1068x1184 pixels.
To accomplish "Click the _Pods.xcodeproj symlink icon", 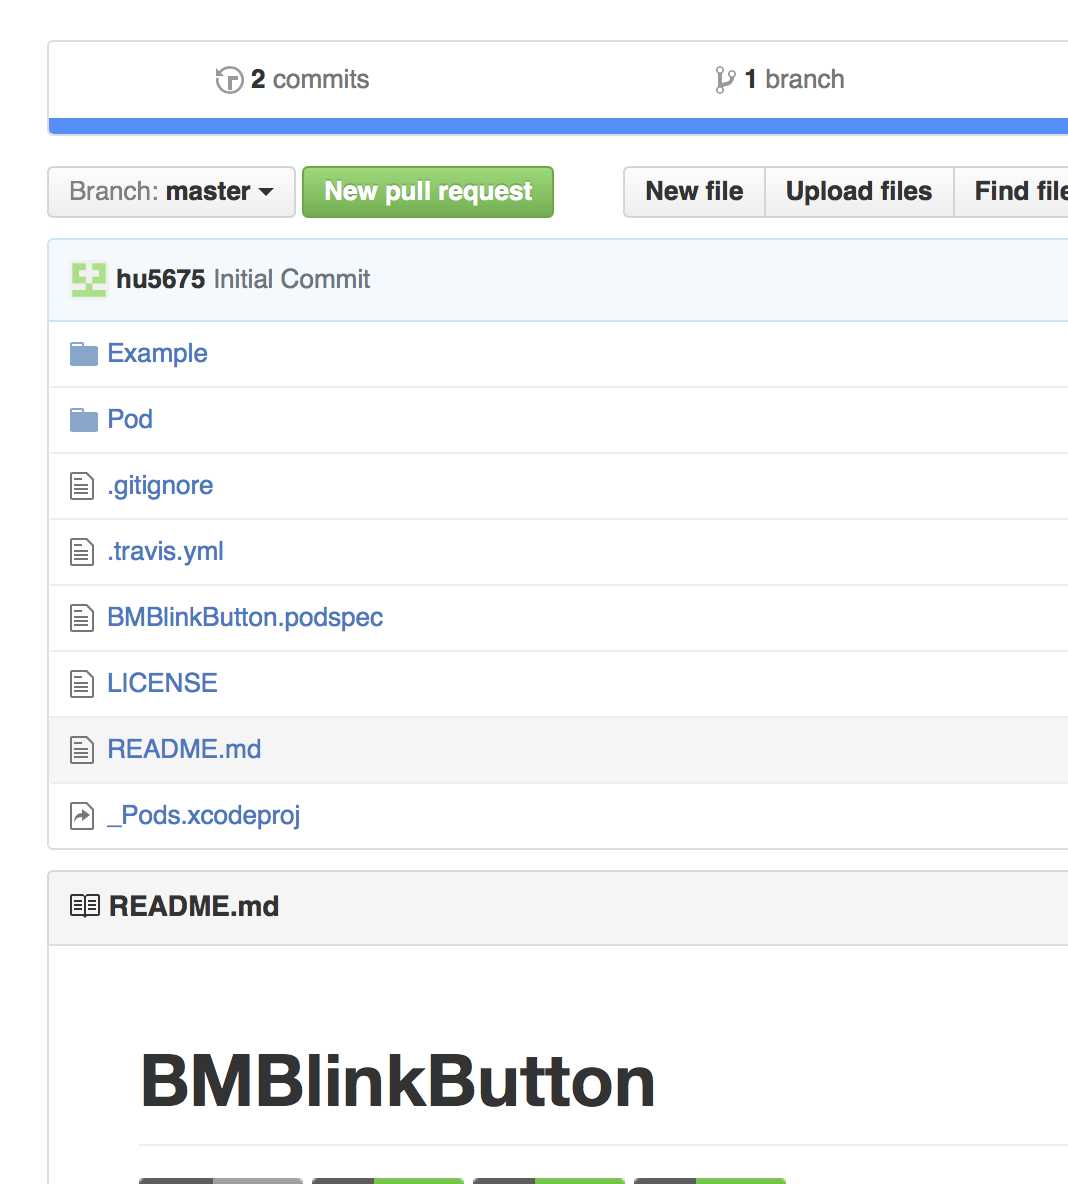I will [82, 816].
